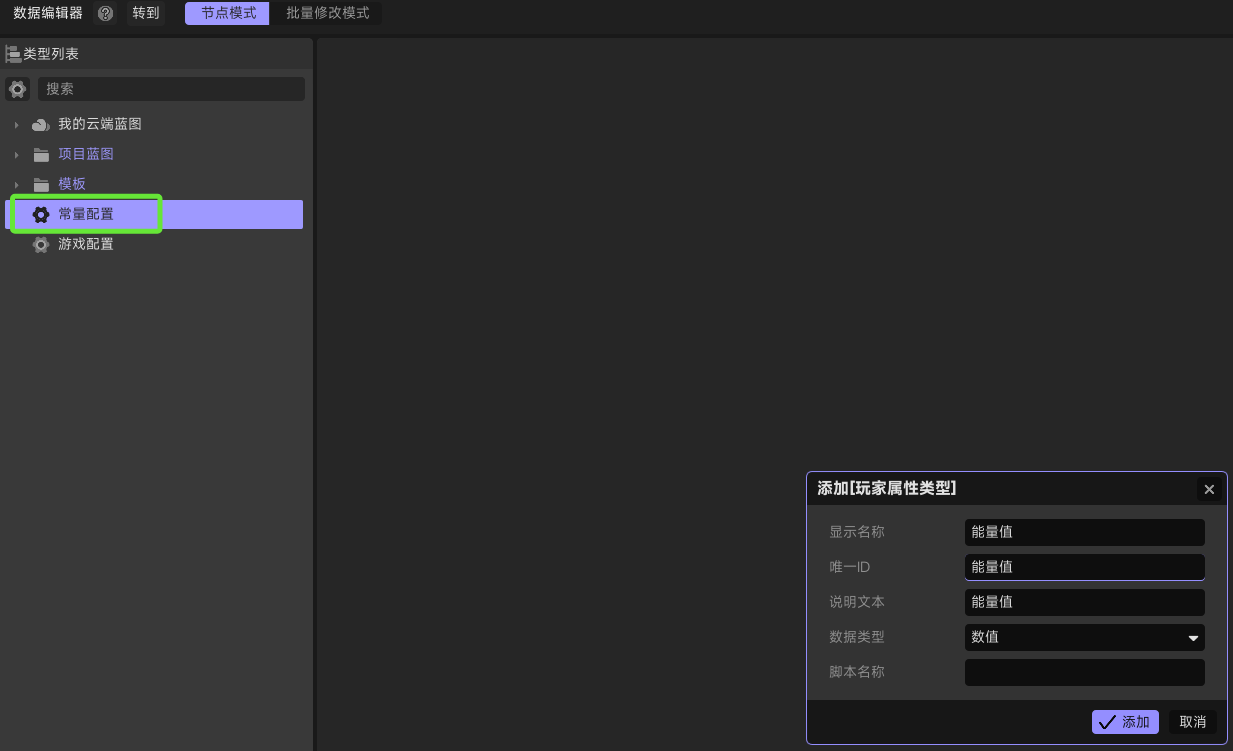This screenshot has width=1233, height=751.
Task: Click the 搜索 search box
Action: 171,89
